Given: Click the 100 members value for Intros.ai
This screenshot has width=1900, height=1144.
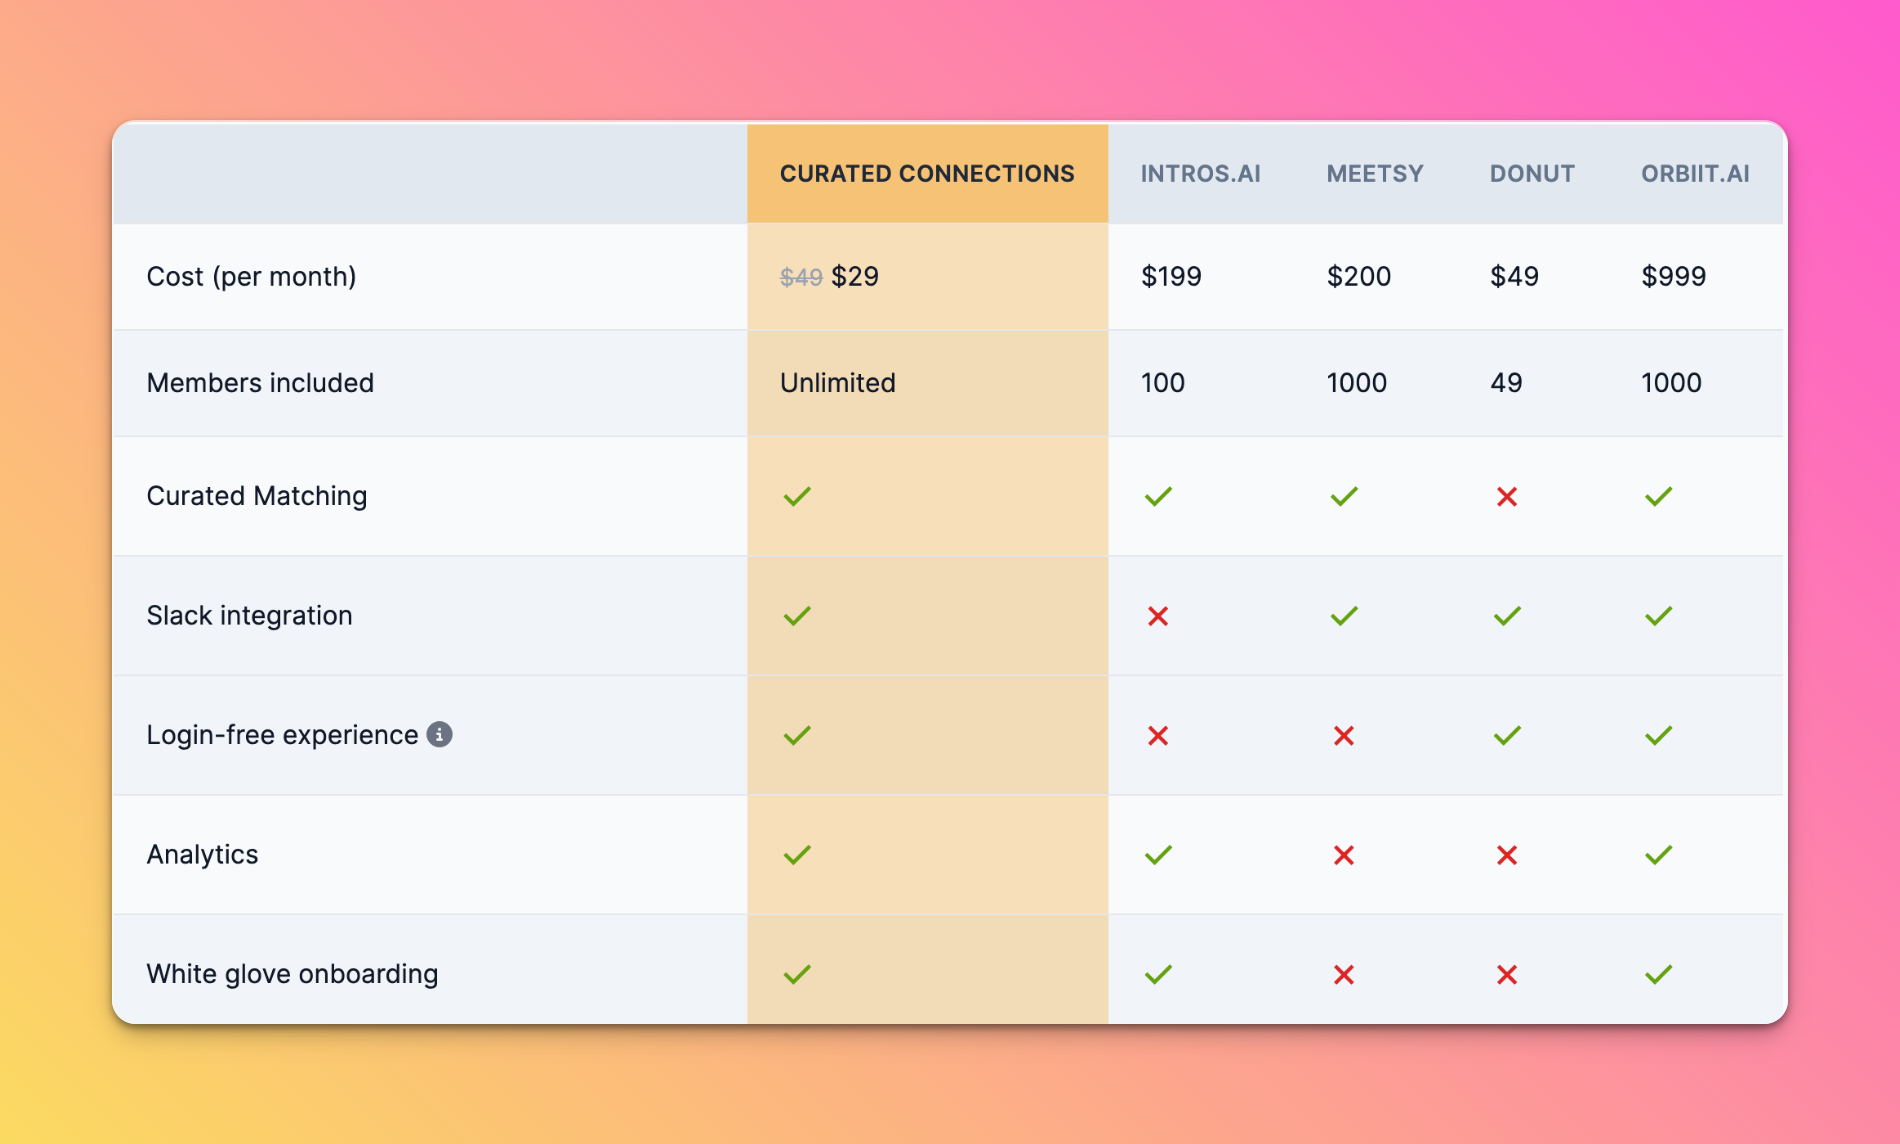Looking at the screenshot, I should pyautogui.click(x=1163, y=383).
